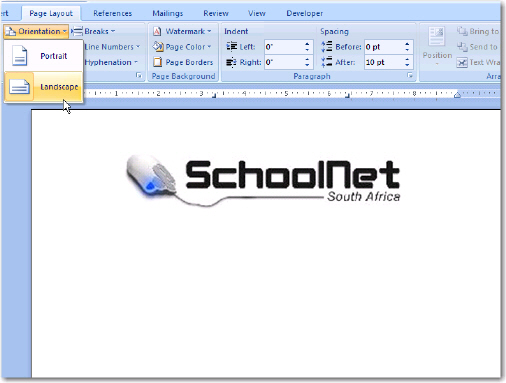Click the SchoolNet South Africa logo image
This screenshot has width=506, height=383.
(x=263, y=180)
